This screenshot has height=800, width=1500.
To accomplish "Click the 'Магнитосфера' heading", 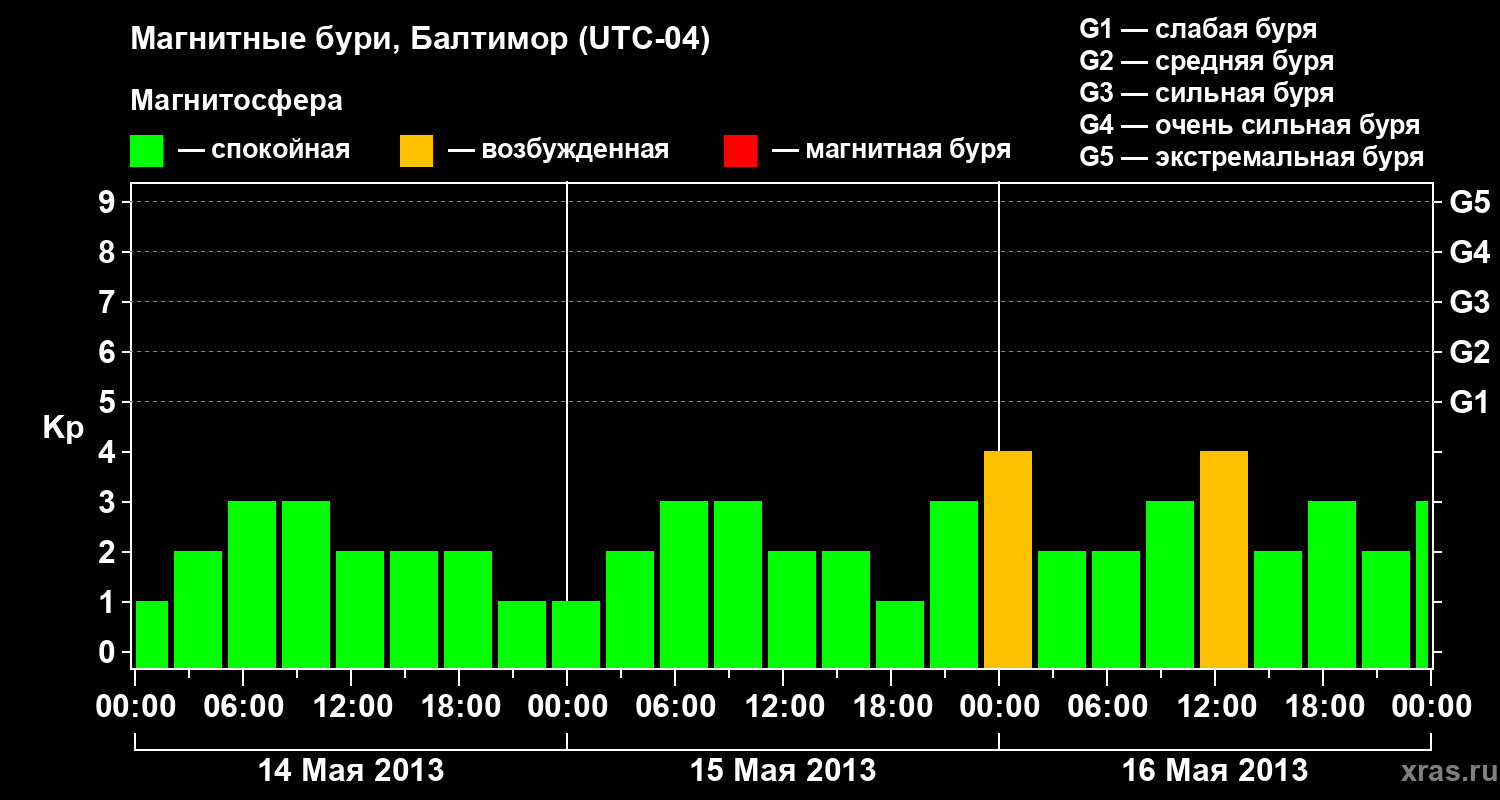I will coord(236,101).
